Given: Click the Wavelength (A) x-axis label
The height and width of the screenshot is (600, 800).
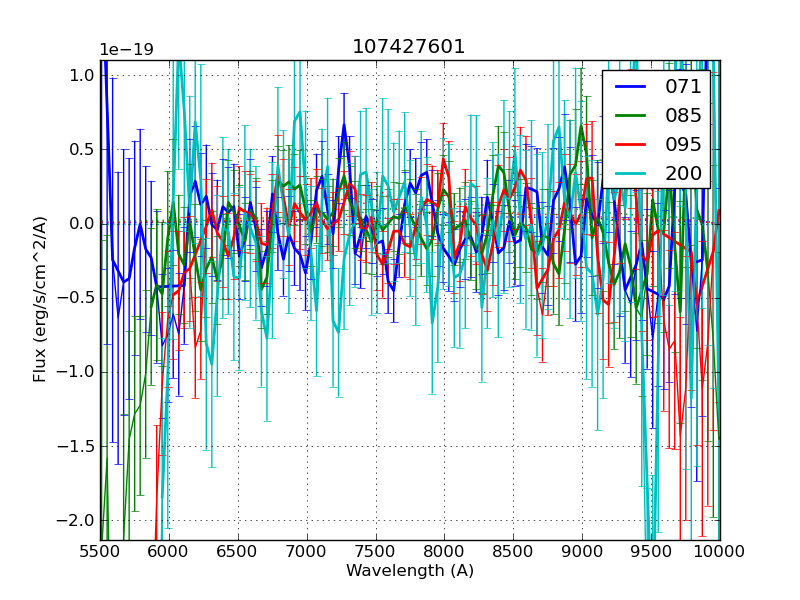Looking at the screenshot, I should (x=410, y=571).
